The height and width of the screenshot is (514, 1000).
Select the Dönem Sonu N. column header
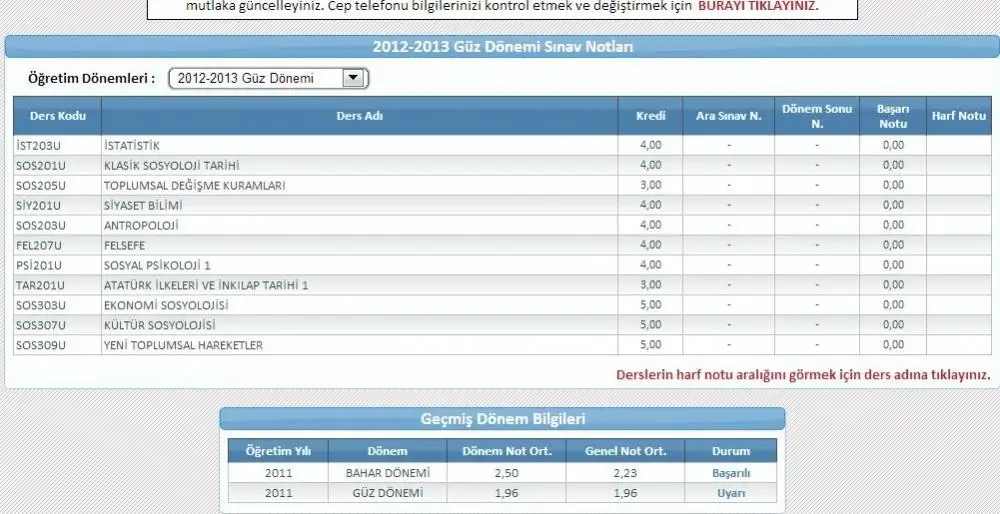817,116
